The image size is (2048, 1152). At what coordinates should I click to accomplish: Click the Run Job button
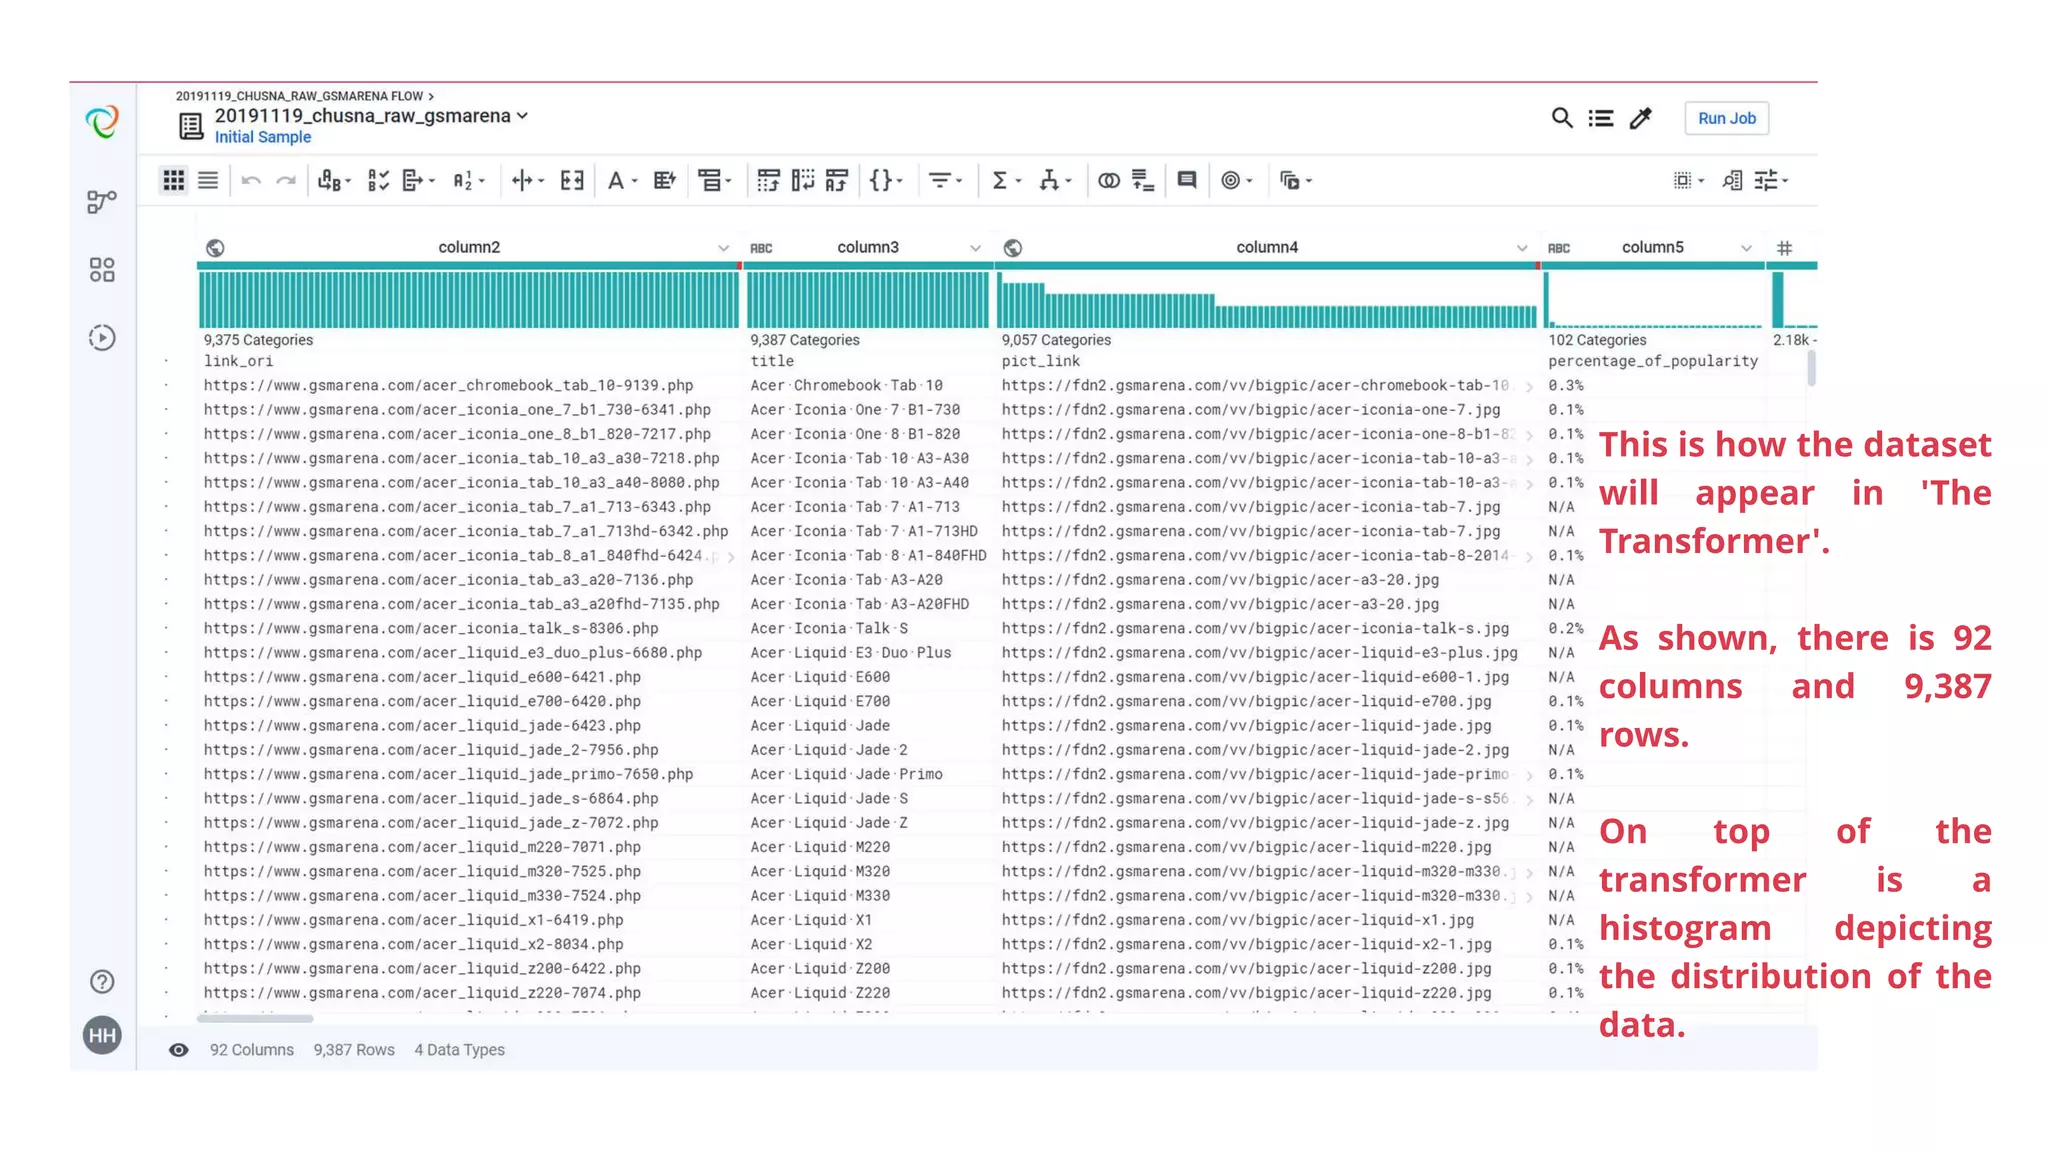[x=1727, y=118]
